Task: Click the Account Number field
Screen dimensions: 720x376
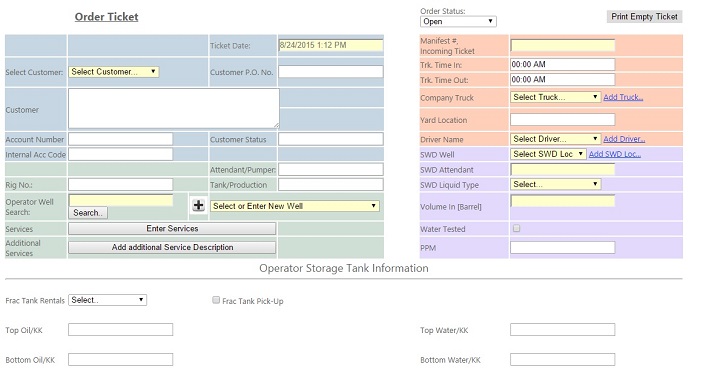Action: point(120,139)
